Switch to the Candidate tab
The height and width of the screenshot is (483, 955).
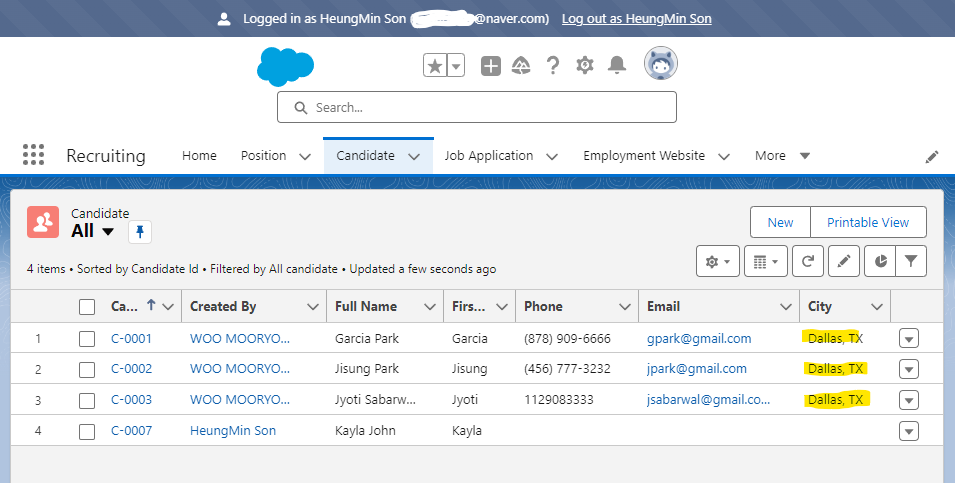[x=365, y=156]
